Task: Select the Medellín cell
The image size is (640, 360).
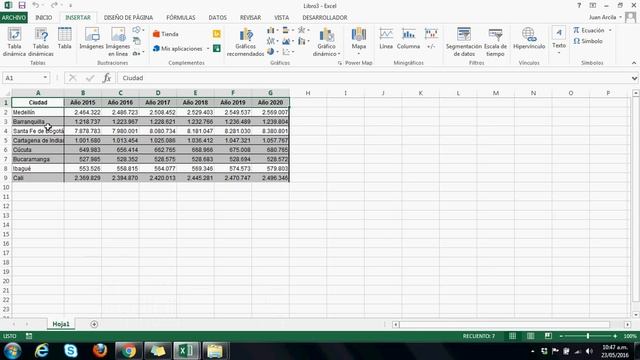Action: pos(38,112)
